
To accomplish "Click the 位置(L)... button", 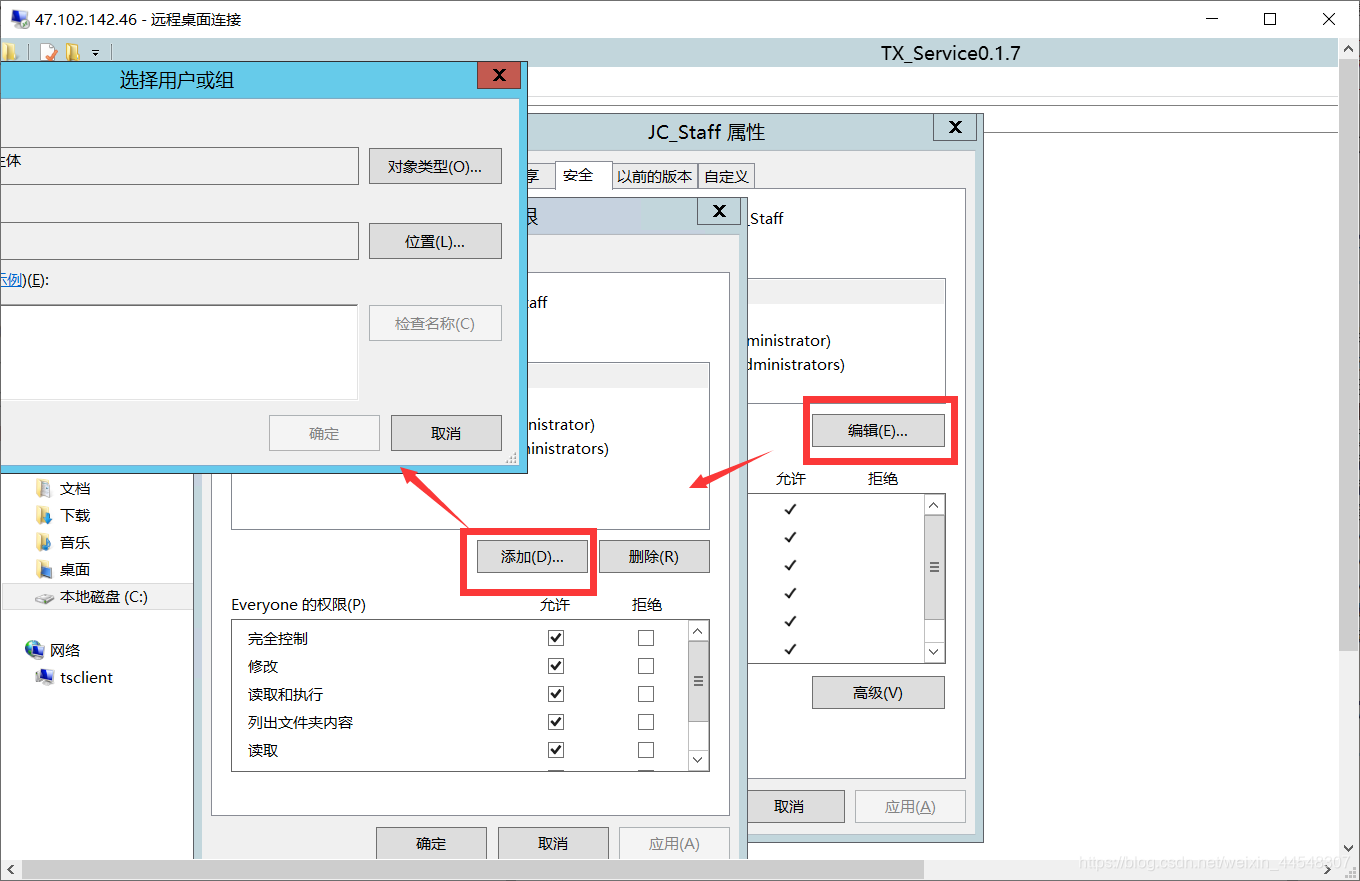I will click(x=435, y=241).
